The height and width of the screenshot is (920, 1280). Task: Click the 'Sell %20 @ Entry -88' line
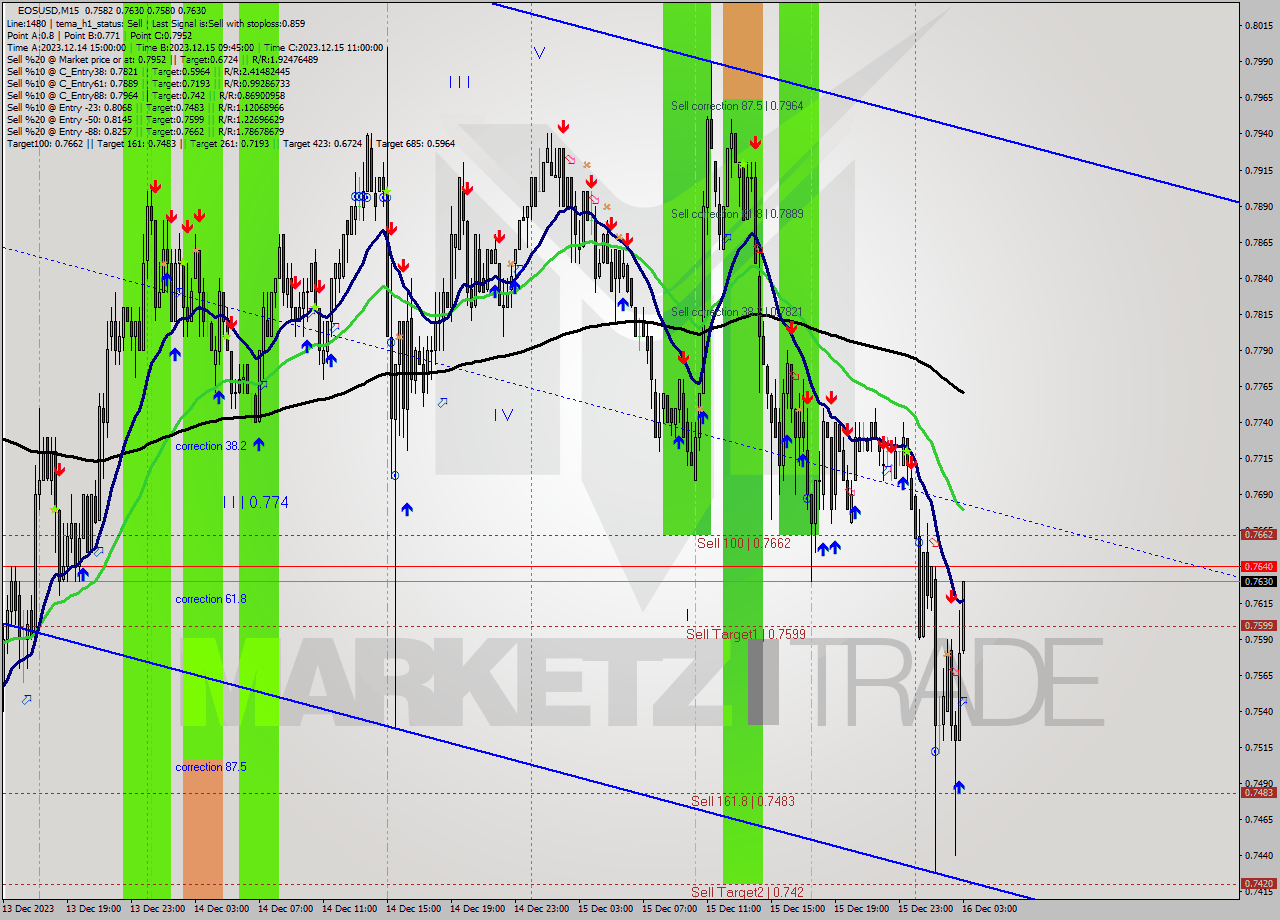(146, 131)
